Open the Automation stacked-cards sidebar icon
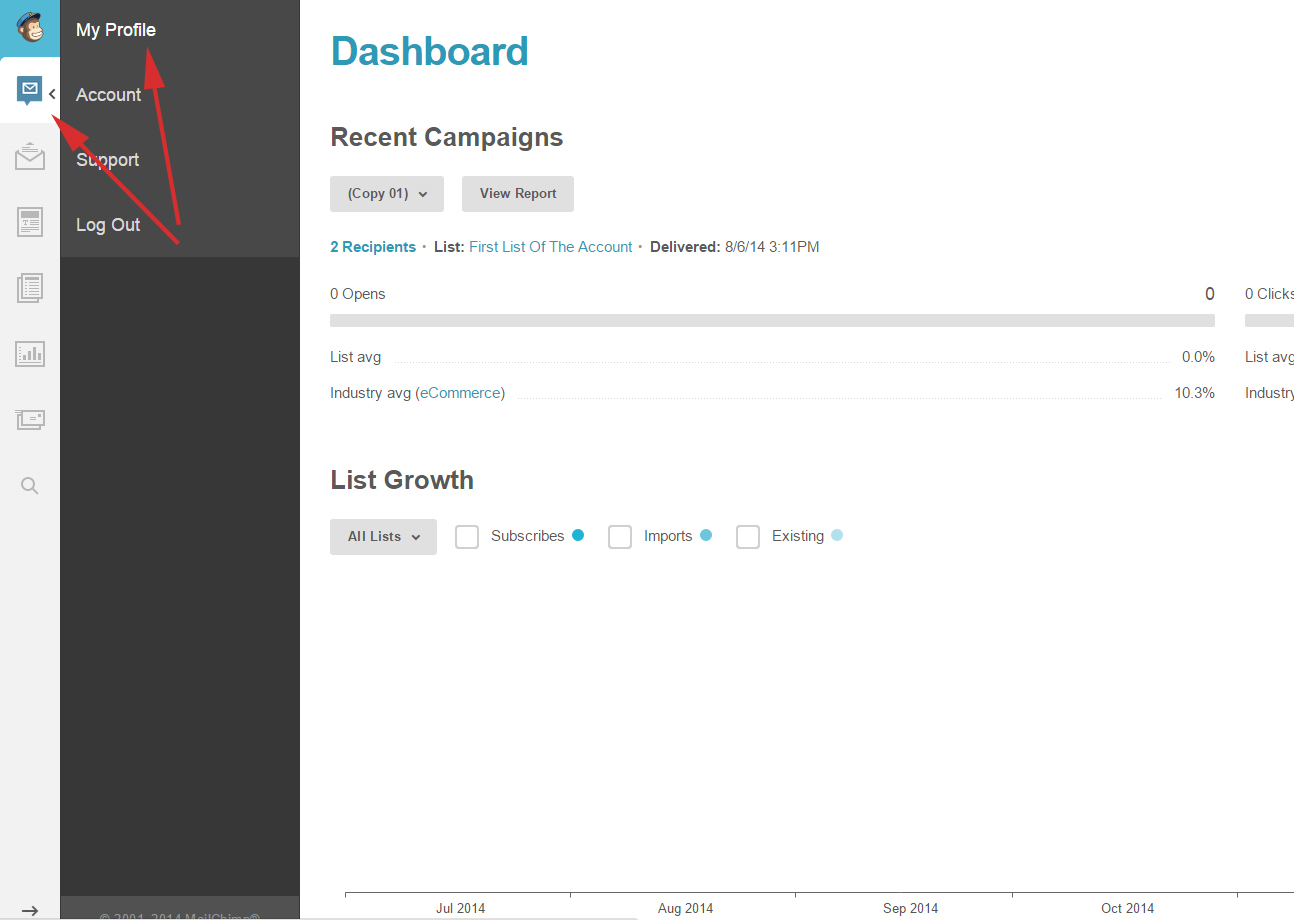Screen dimensions: 1294x920 pyautogui.click(x=30, y=419)
